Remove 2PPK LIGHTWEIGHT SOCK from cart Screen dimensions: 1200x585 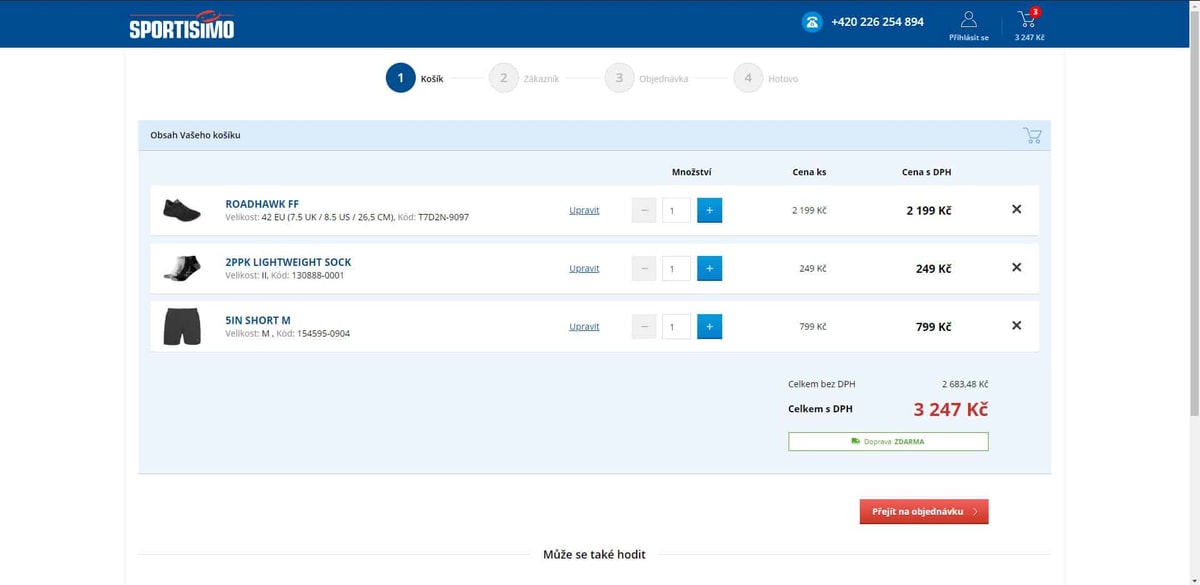[1016, 268]
